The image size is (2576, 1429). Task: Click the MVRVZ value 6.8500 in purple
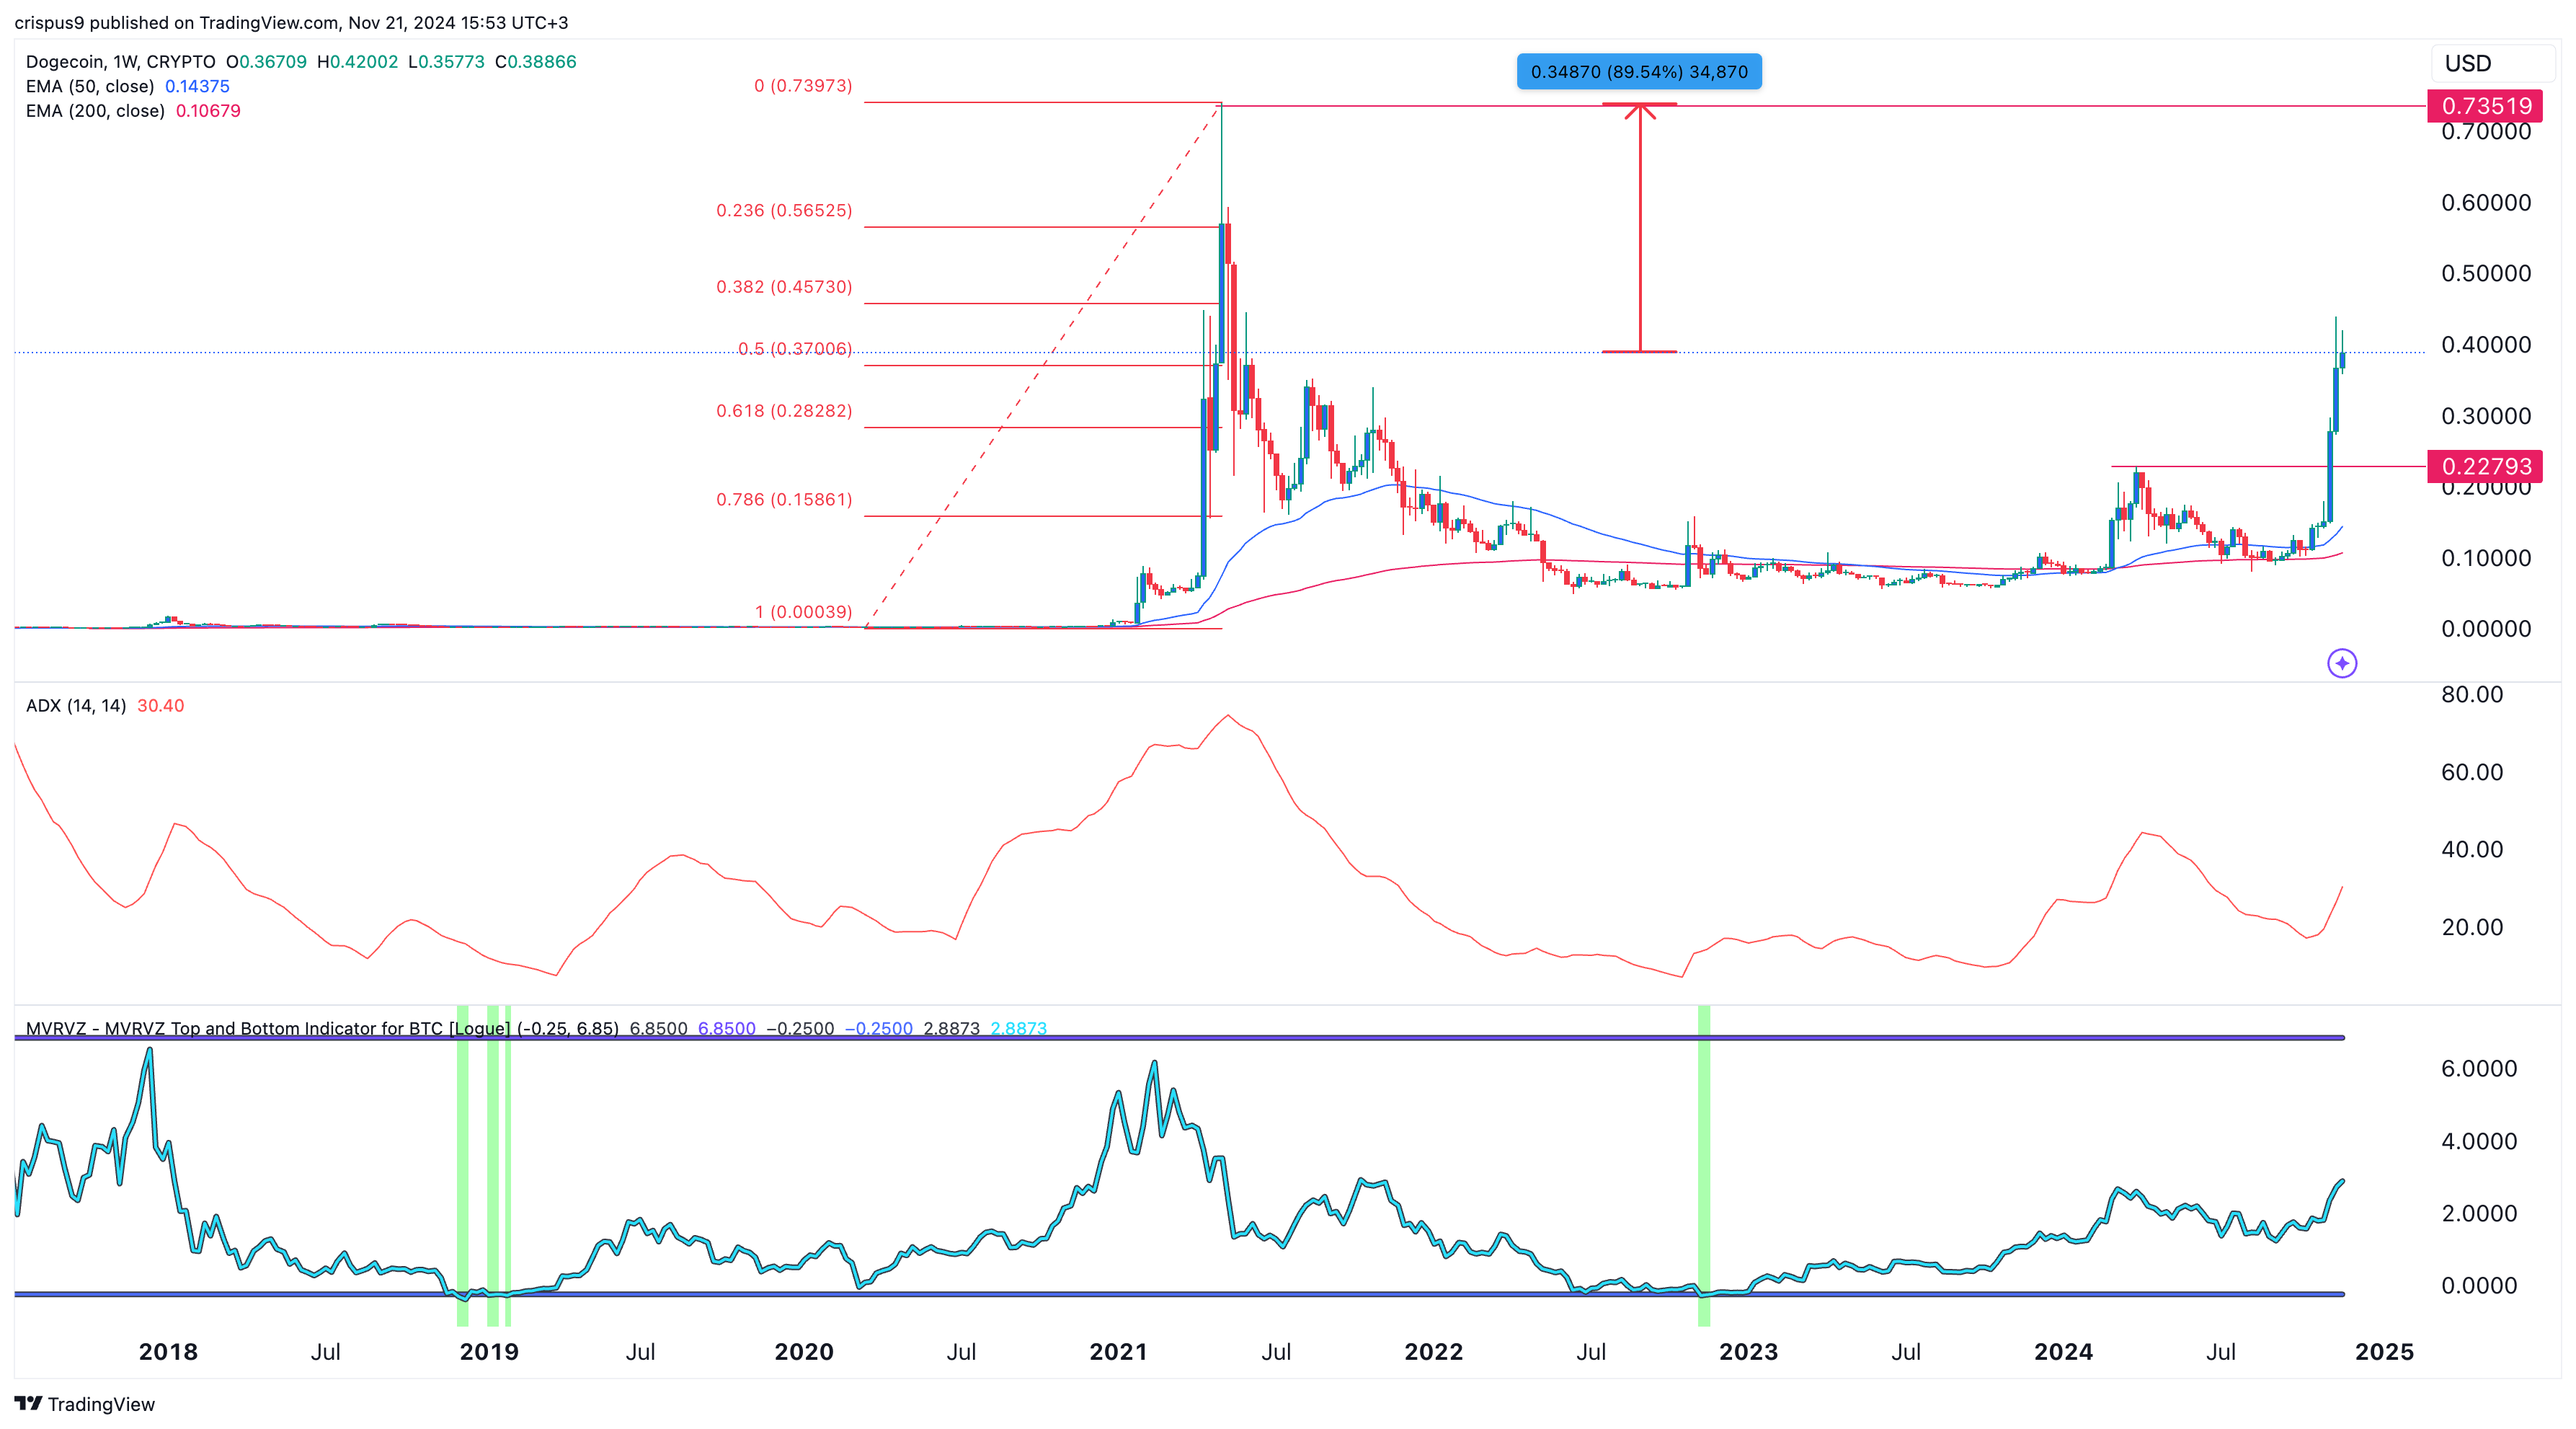click(x=726, y=1028)
